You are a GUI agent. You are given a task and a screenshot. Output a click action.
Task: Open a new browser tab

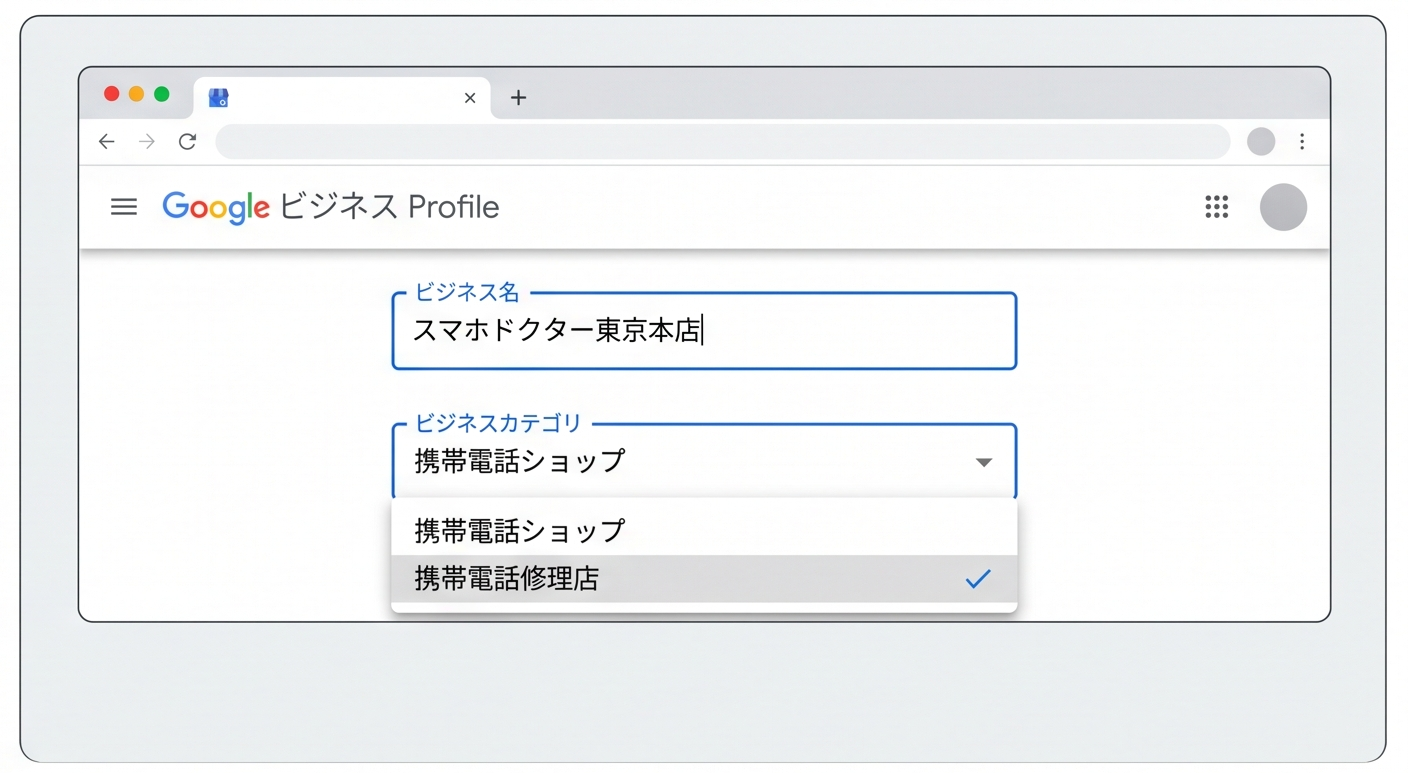pyautogui.click(x=518, y=98)
